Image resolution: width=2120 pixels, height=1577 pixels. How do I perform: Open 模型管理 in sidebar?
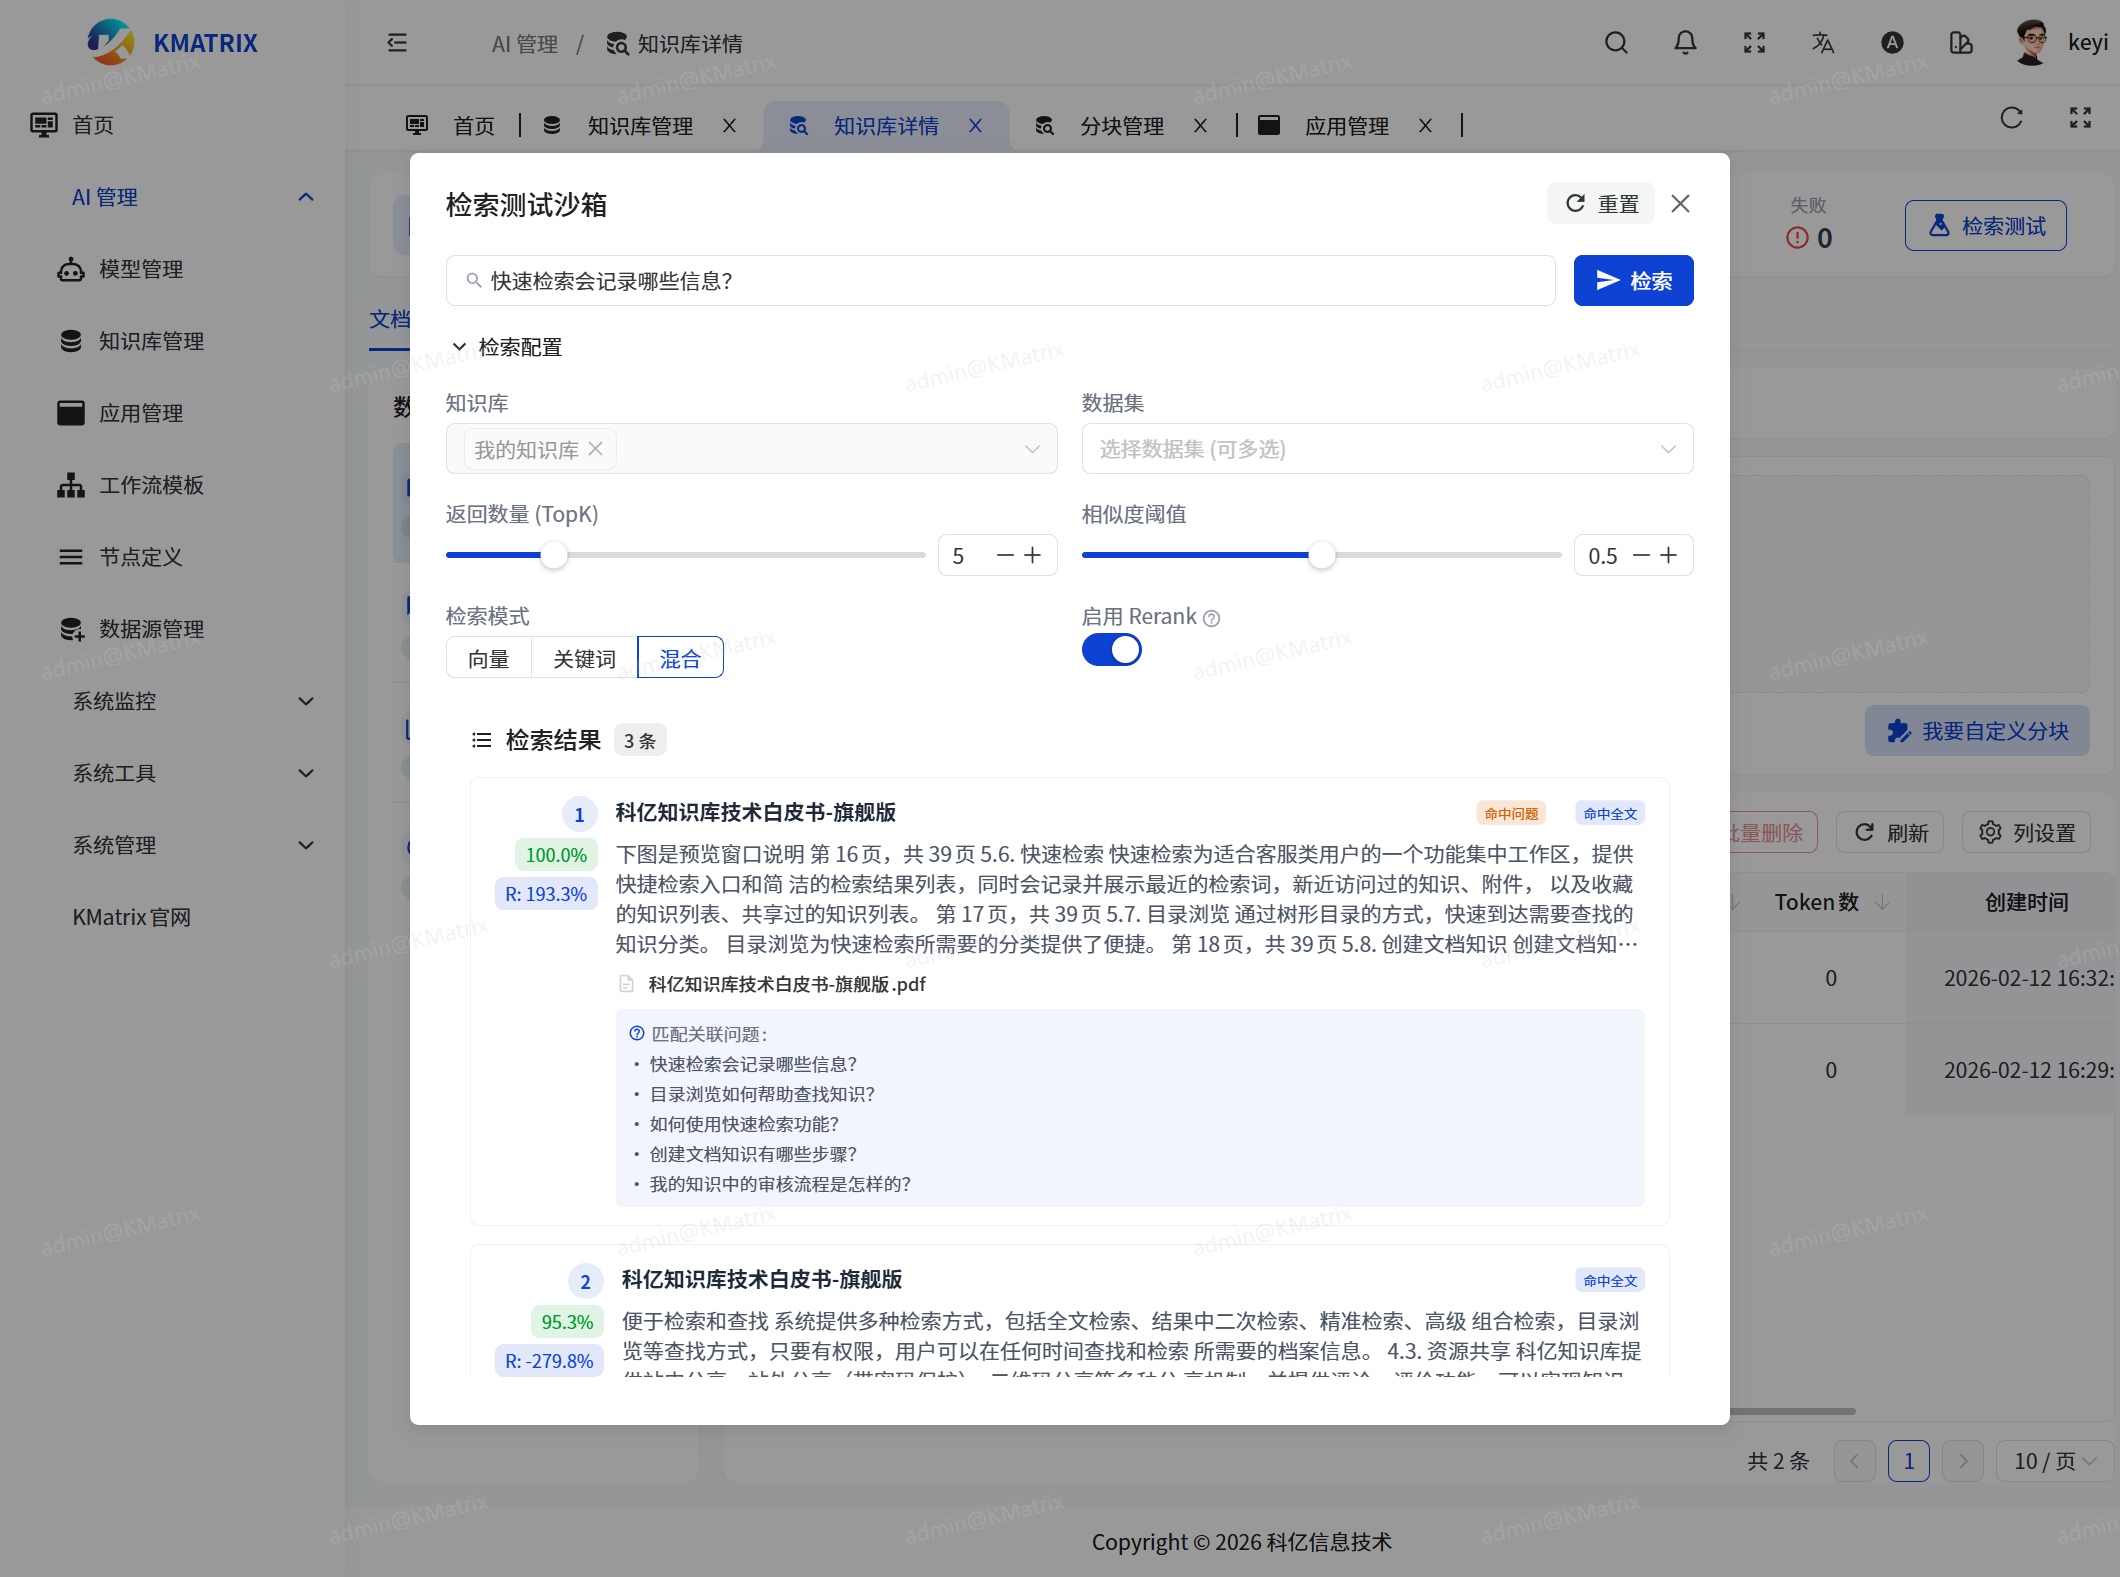[140, 269]
